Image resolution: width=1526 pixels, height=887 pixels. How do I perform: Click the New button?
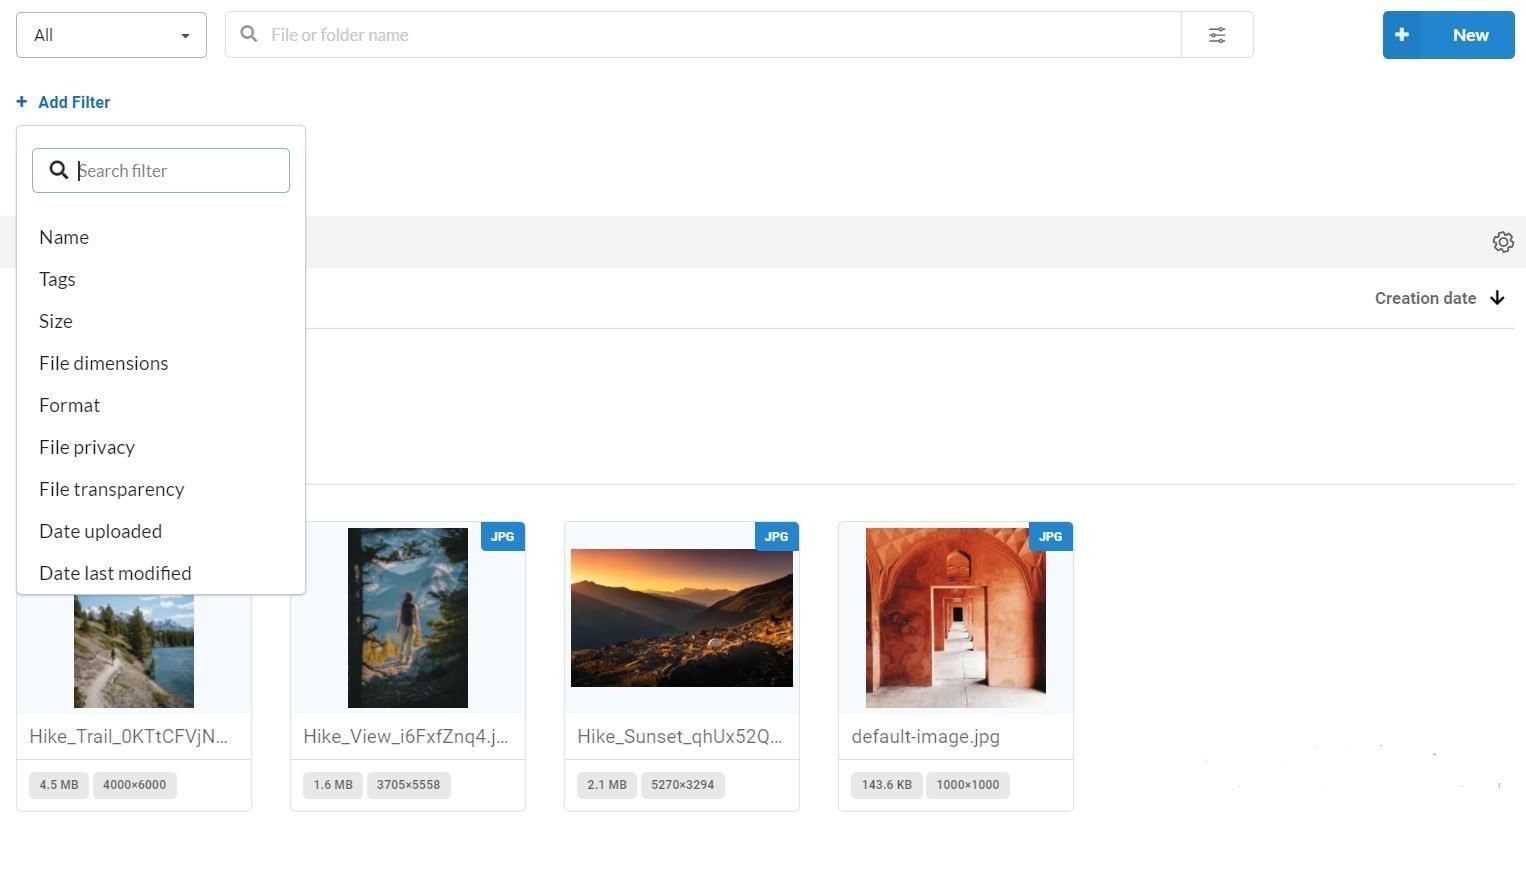(x=1448, y=35)
